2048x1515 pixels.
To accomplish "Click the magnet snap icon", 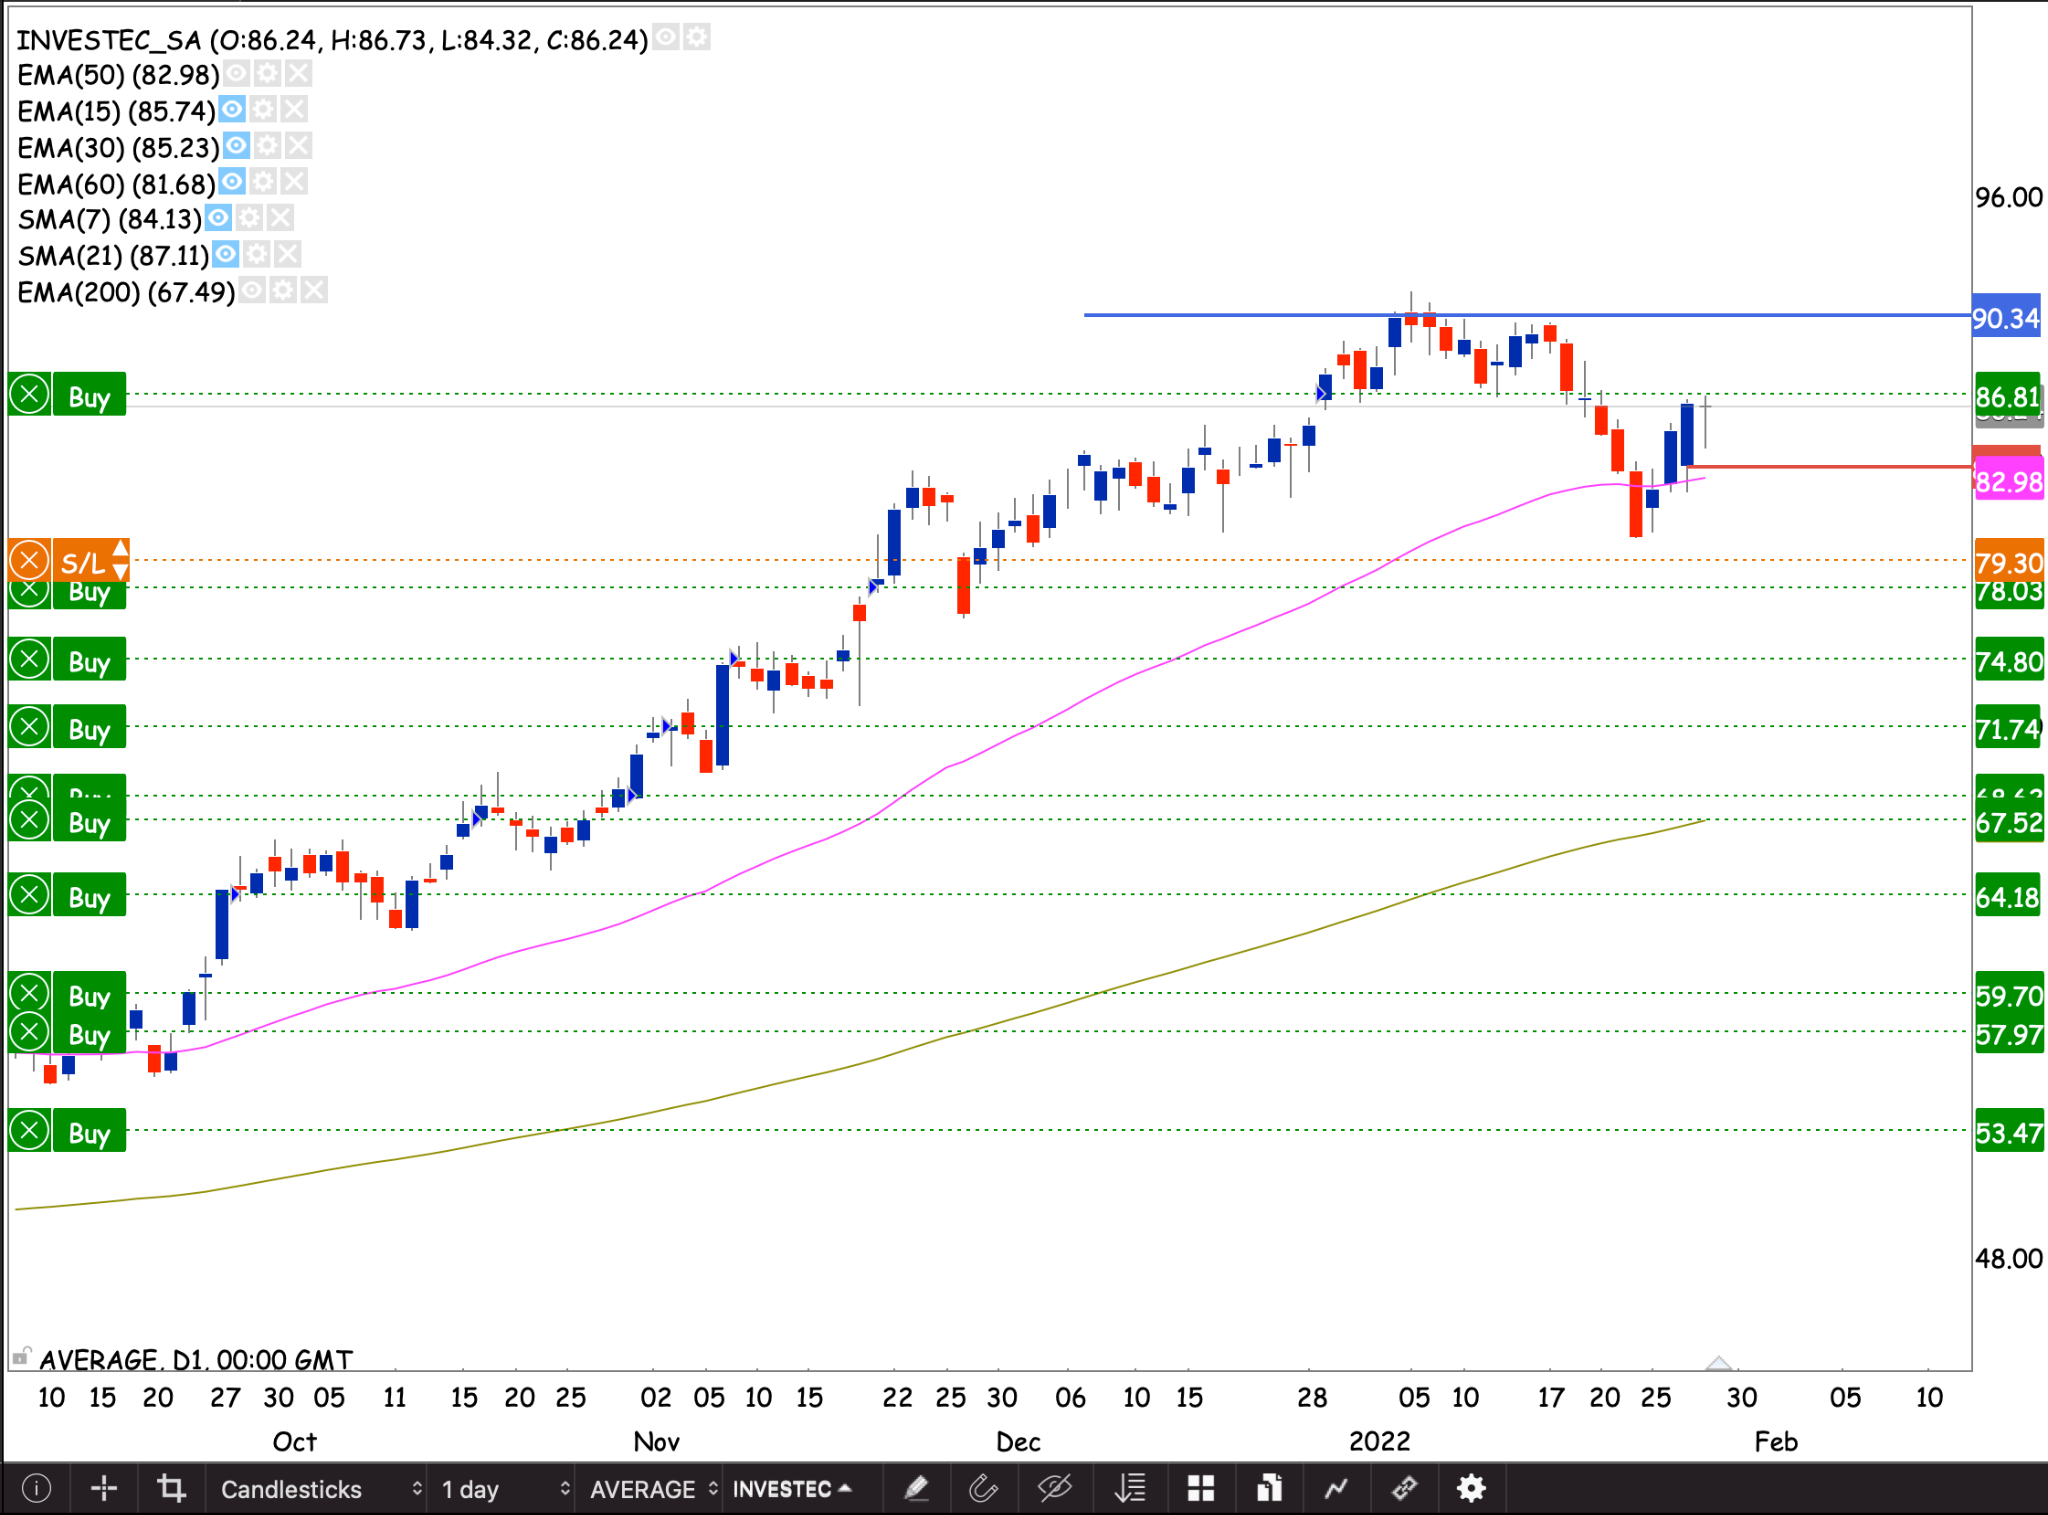I will point(984,1489).
